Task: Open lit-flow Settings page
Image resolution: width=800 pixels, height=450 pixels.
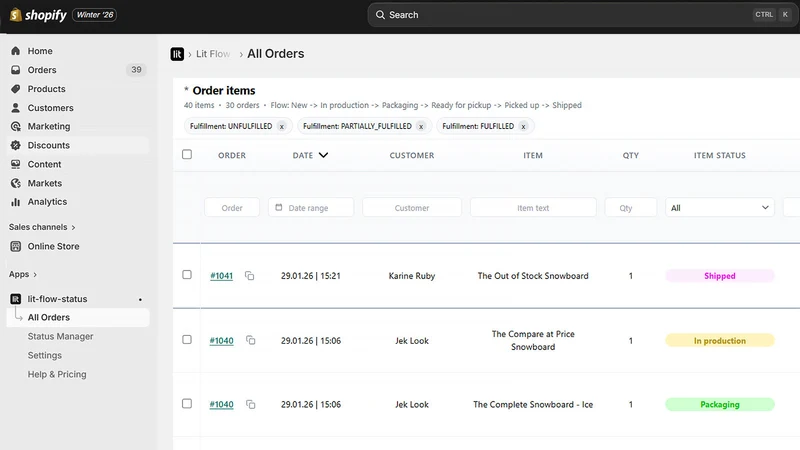Action: (x=44, y=355)
